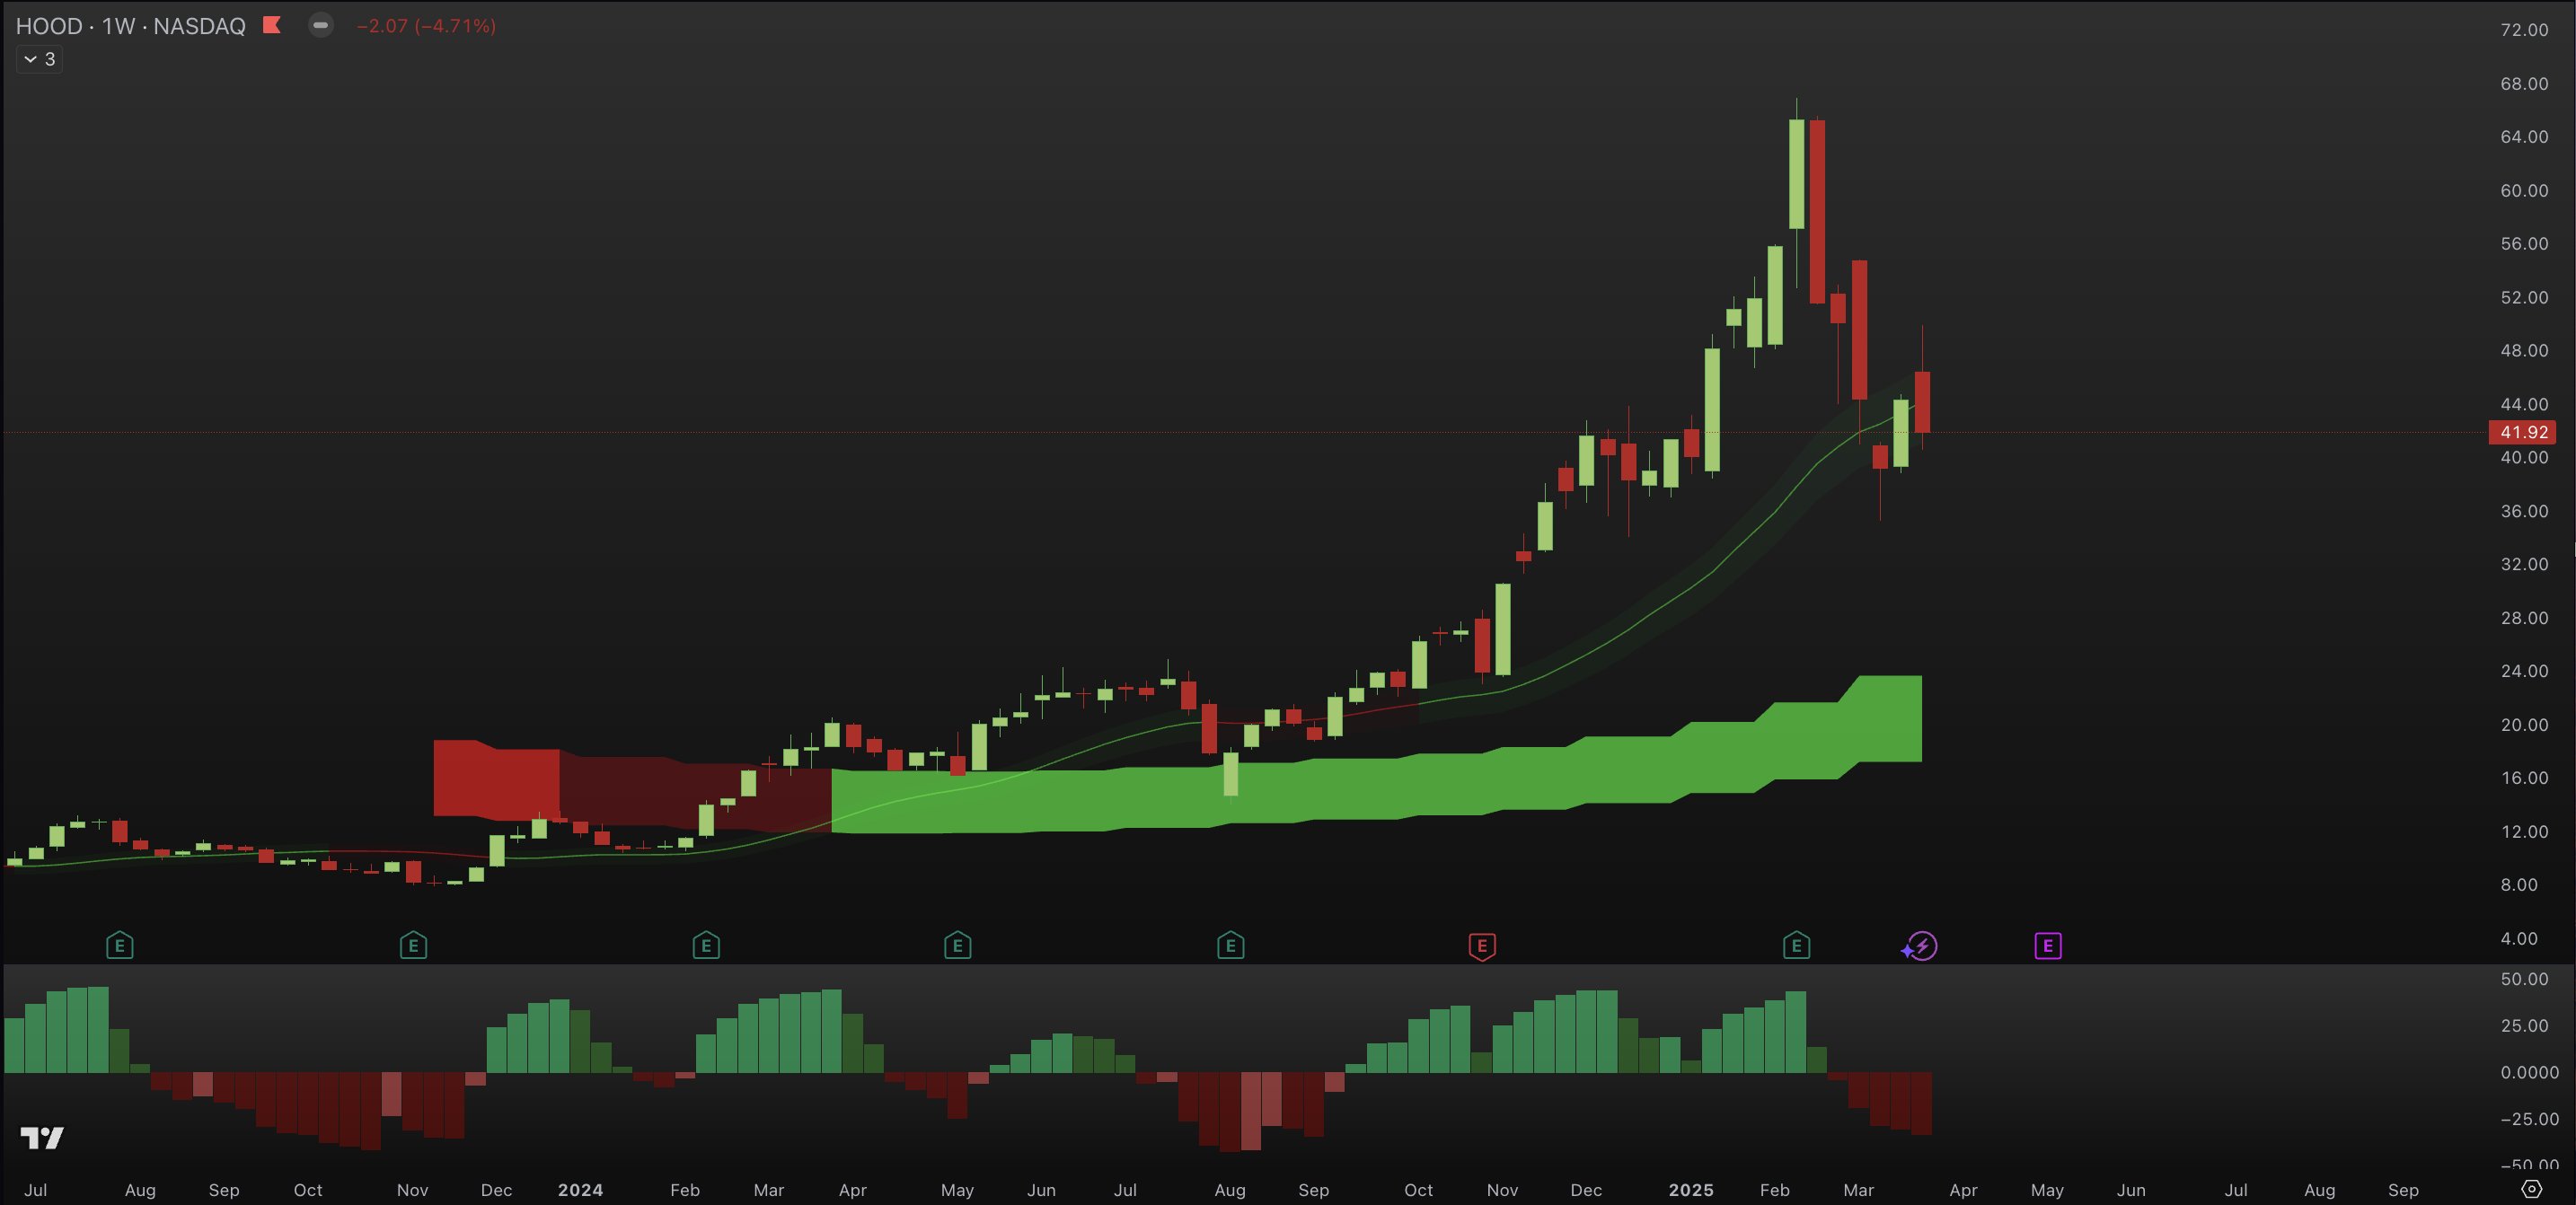The image size is (2576, 1205).
Task: Open the purple upcoming earnings E marker in May
Action: [x=2047, y=945]
